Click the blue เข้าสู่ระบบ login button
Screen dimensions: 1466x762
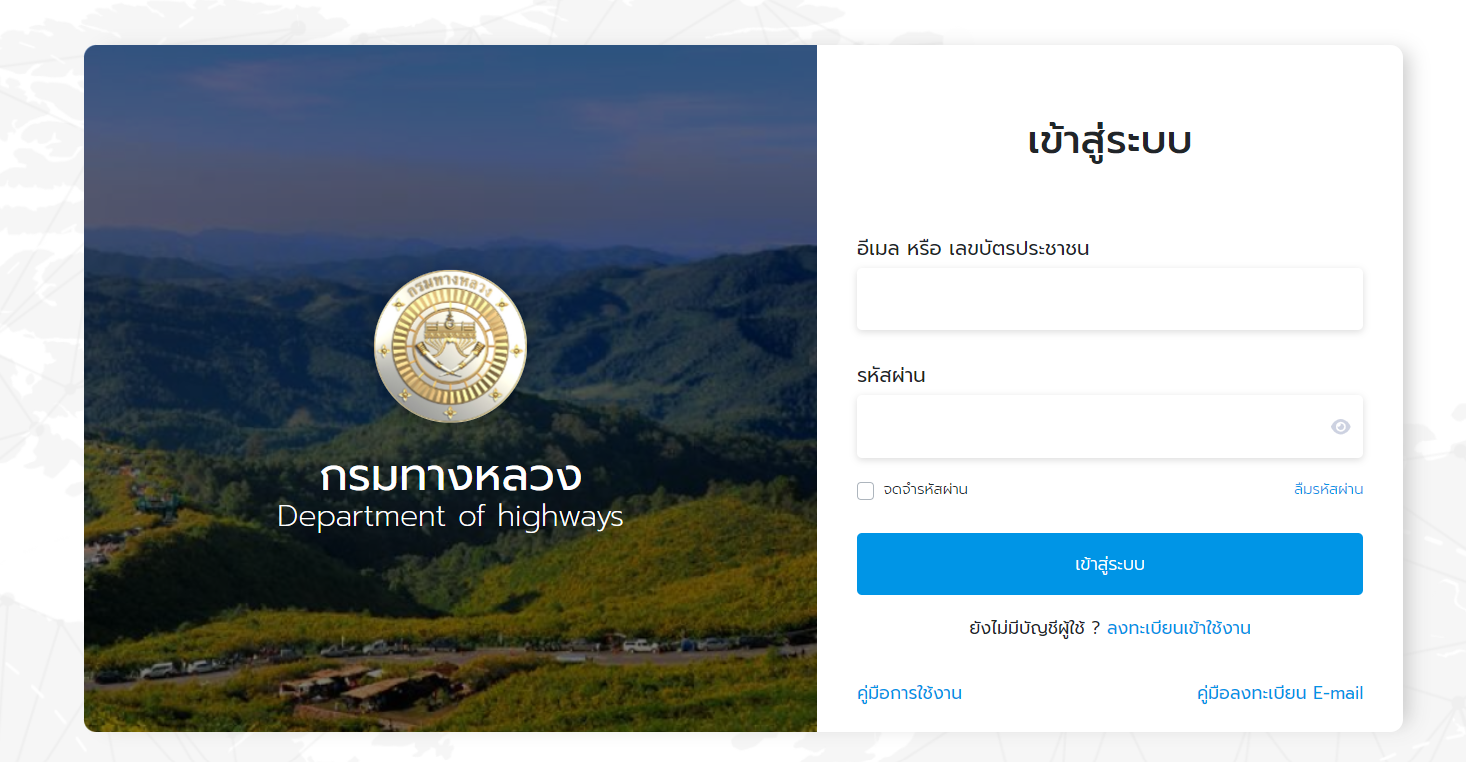pos(1110,564)
